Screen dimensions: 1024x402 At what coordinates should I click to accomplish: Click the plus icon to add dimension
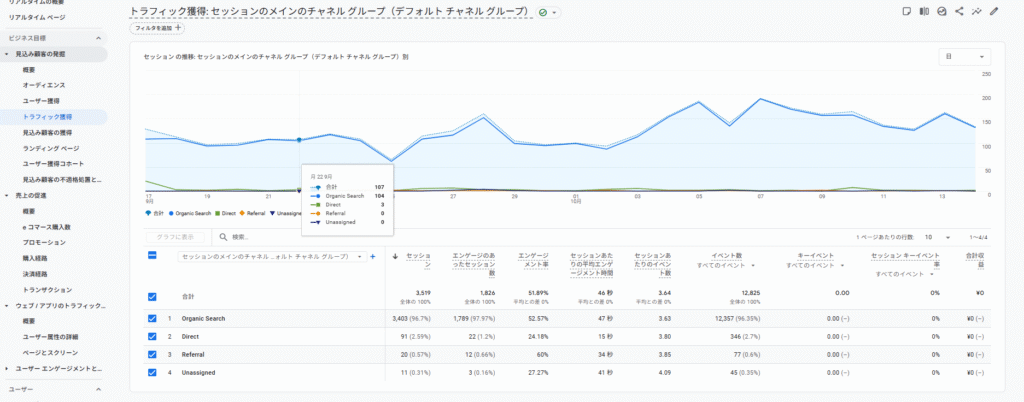click(x=373, y=256)
